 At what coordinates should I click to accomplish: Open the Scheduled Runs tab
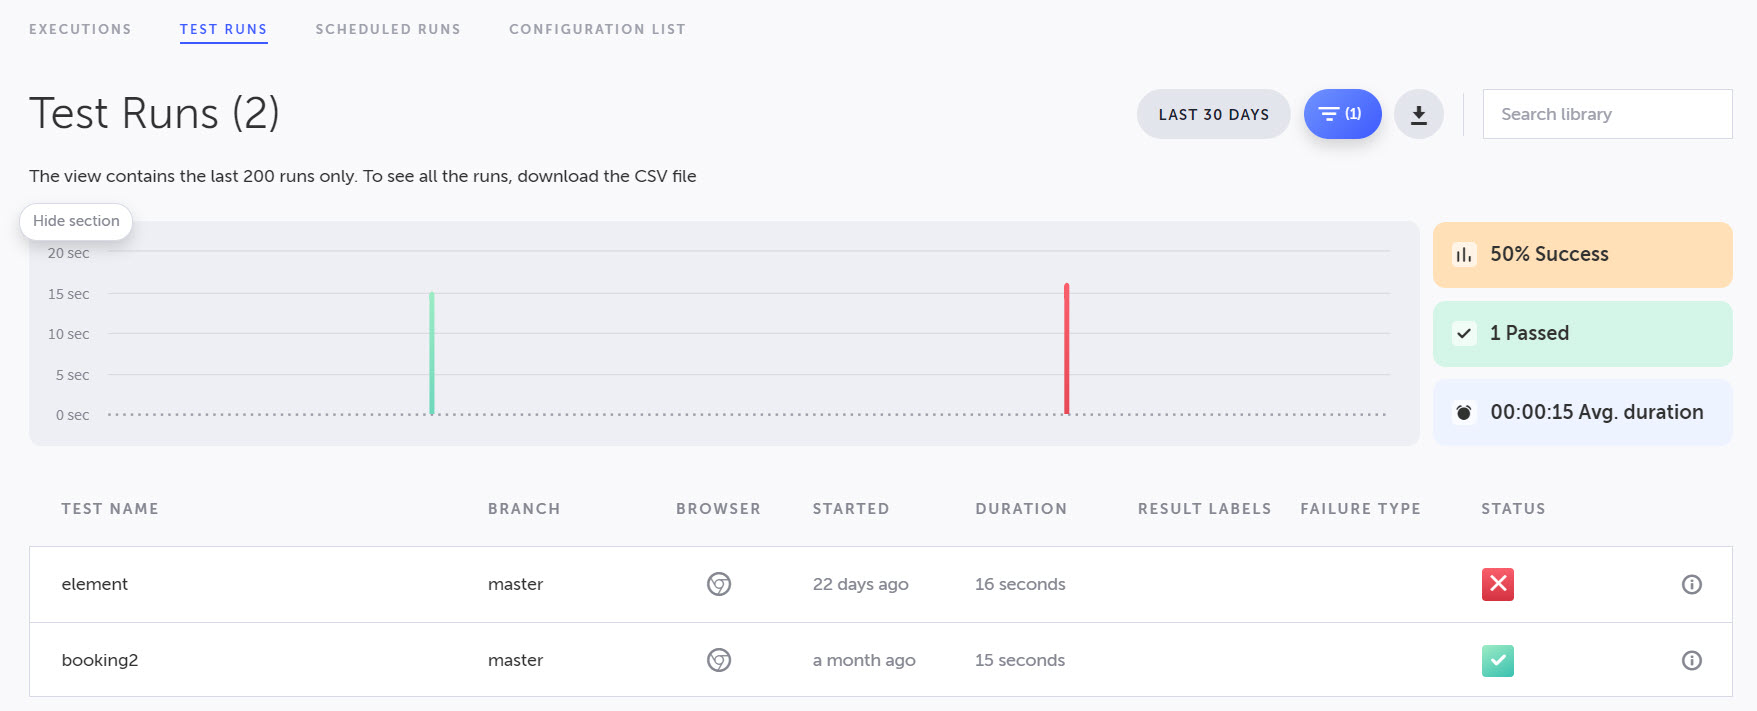click(x=388, y=29)
